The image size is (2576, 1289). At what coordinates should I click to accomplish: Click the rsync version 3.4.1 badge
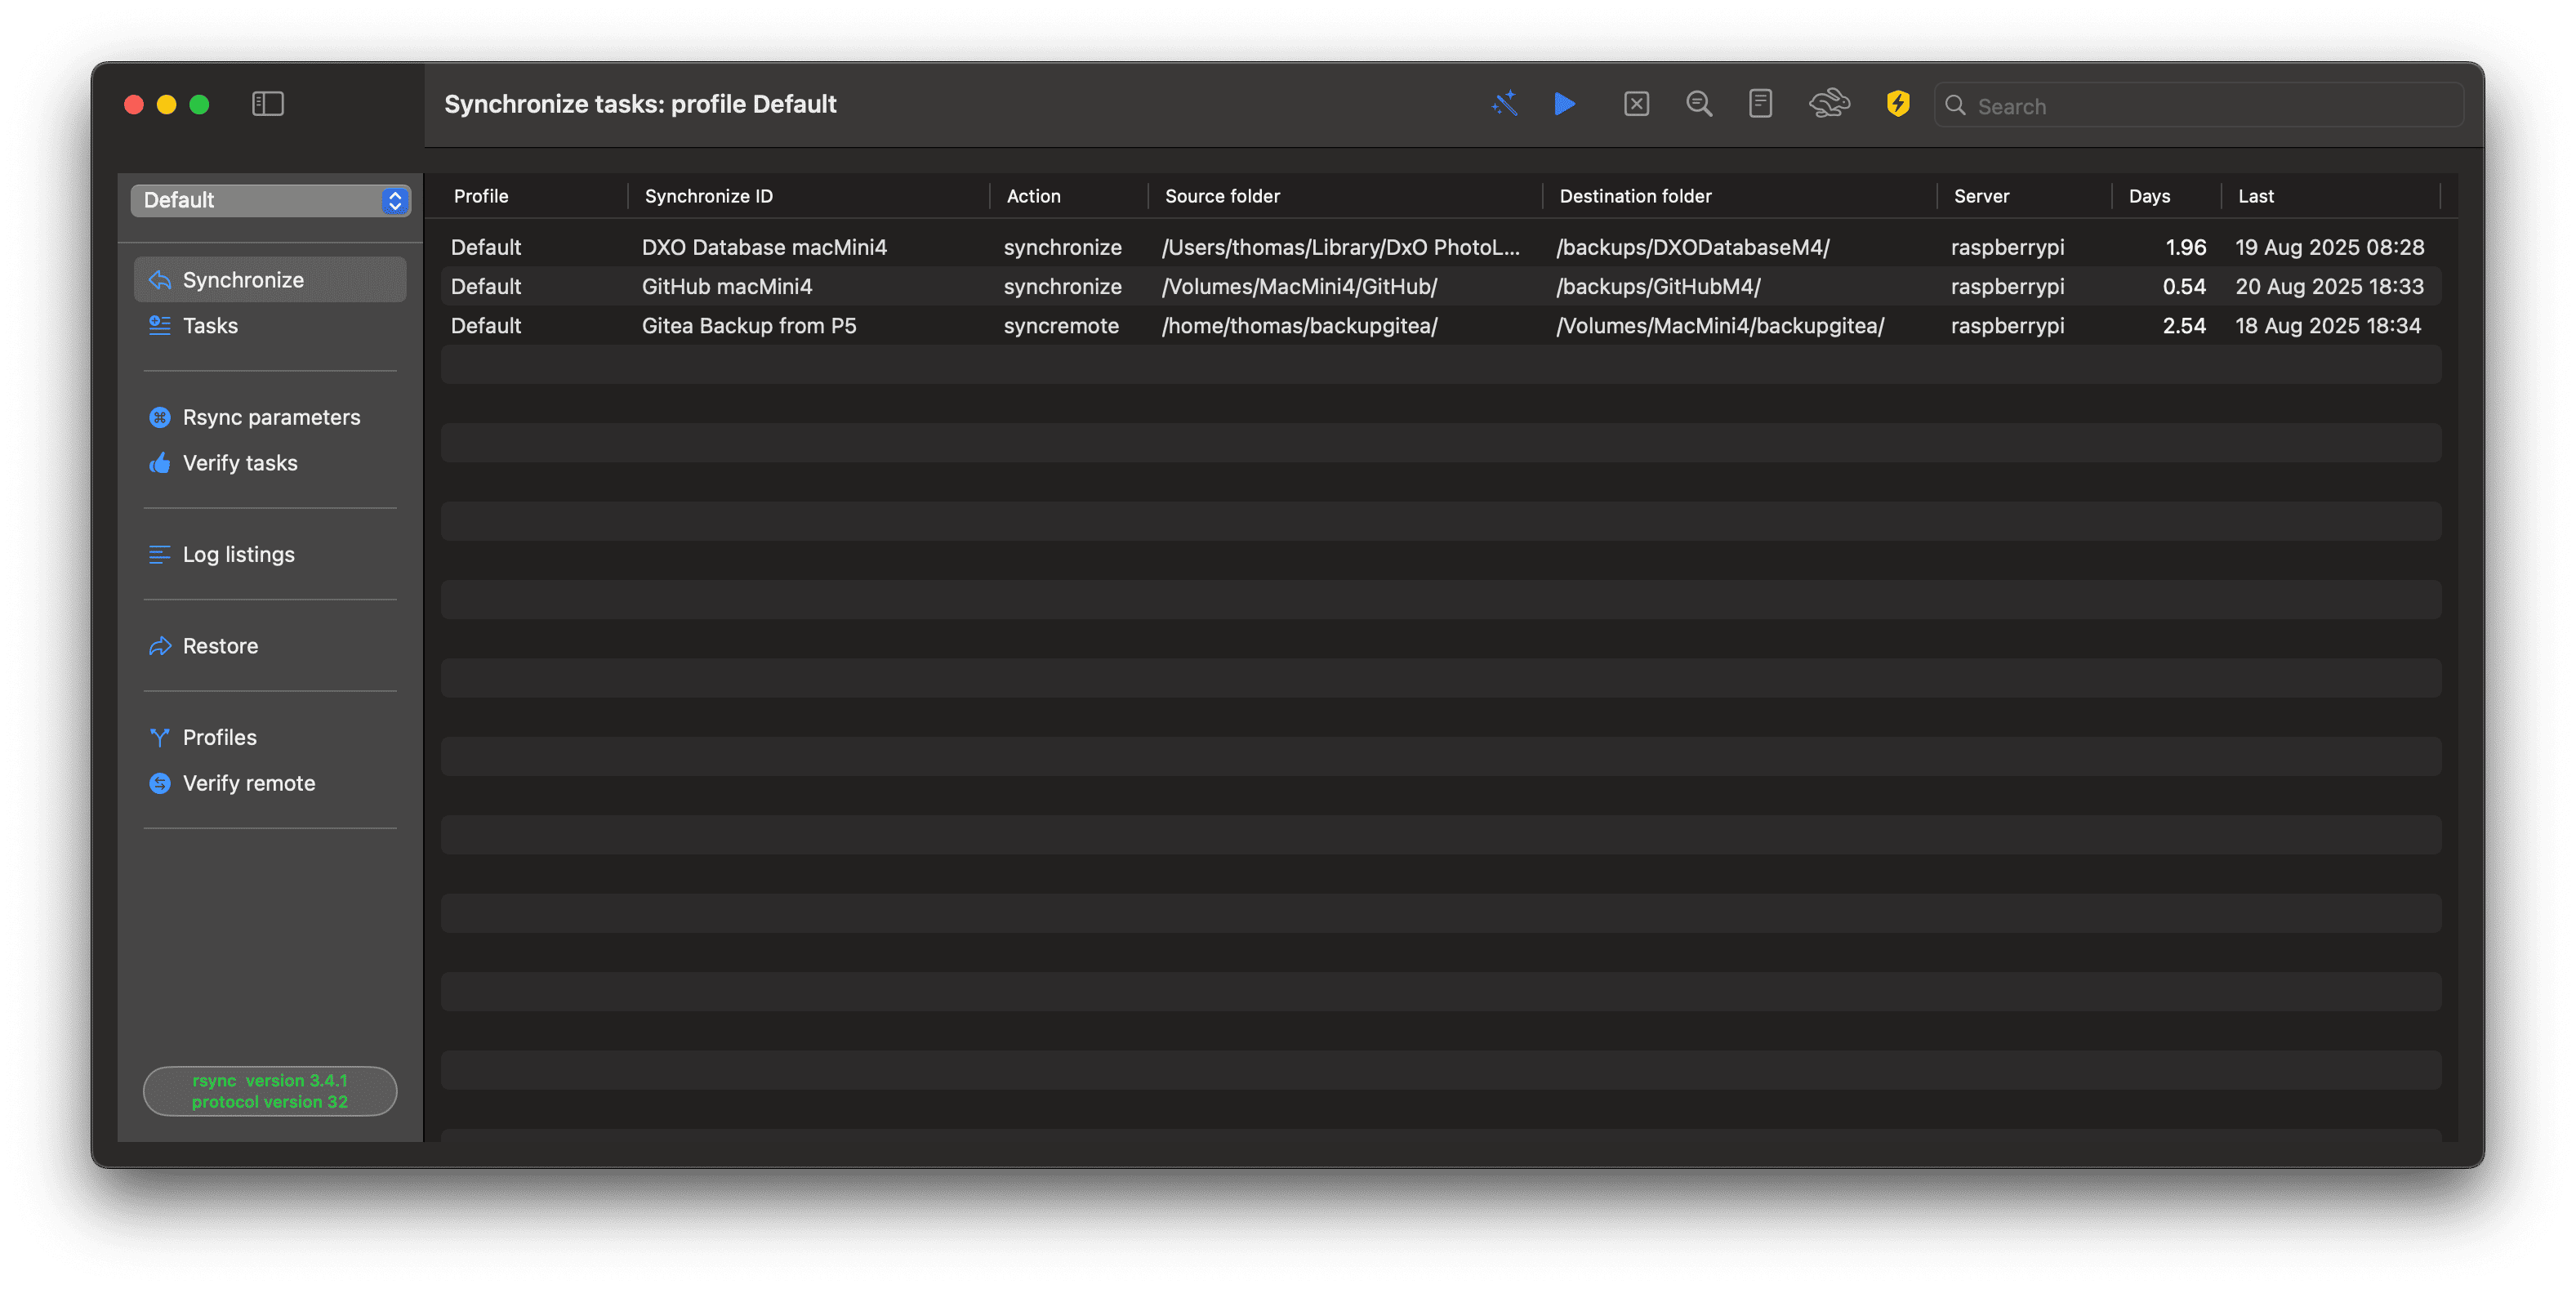pos(270,1091)
